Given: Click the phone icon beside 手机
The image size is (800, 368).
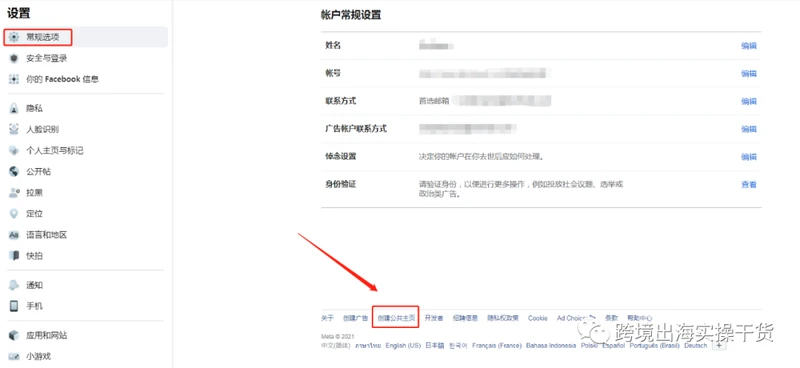Looking at the screenshot, I should tap(14, 306).
